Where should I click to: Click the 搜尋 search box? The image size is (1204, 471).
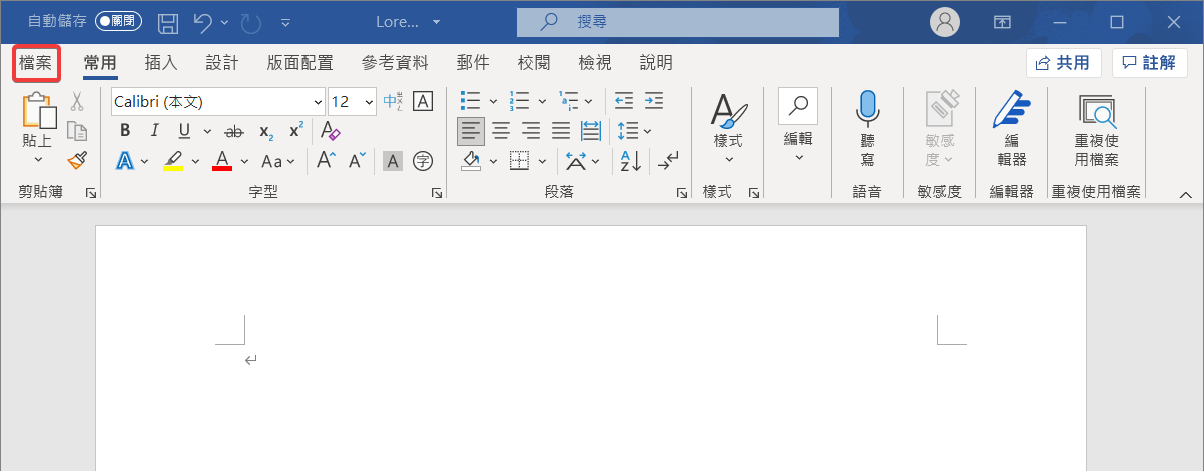pyautogui.click(x=677, y=22)
